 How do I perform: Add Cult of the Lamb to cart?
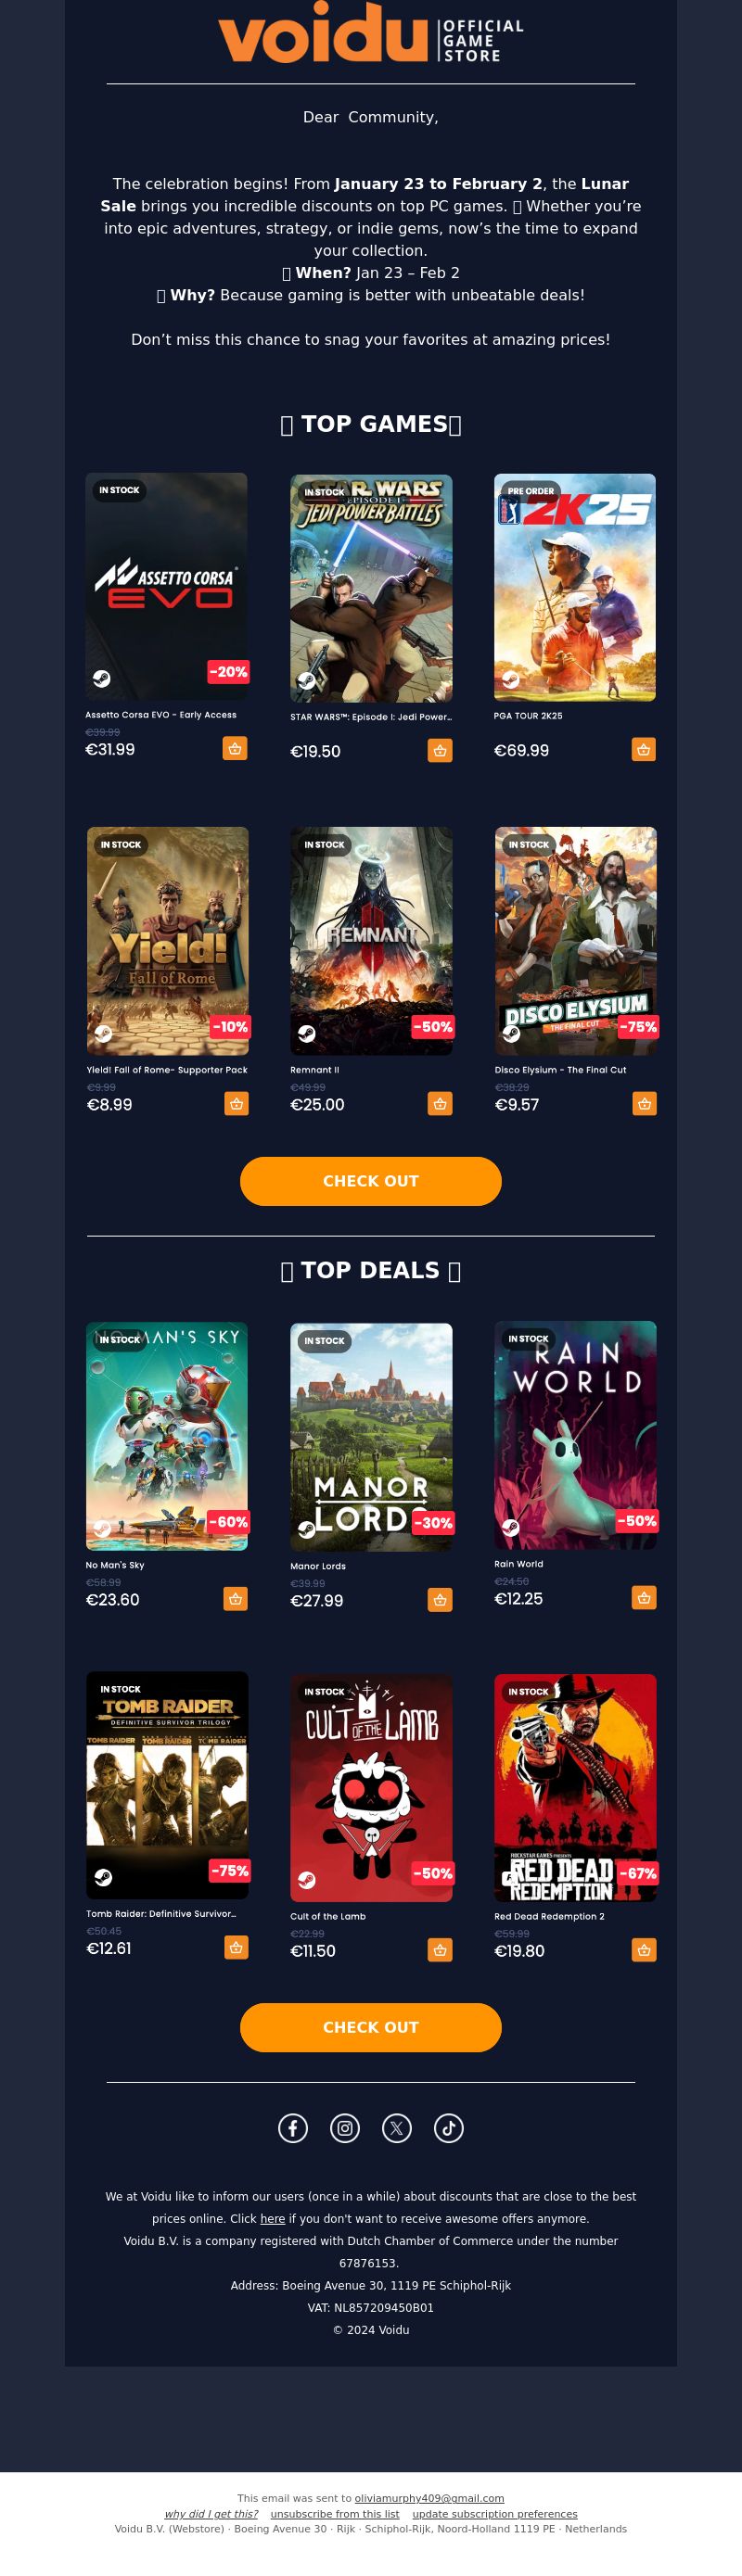440,1949
